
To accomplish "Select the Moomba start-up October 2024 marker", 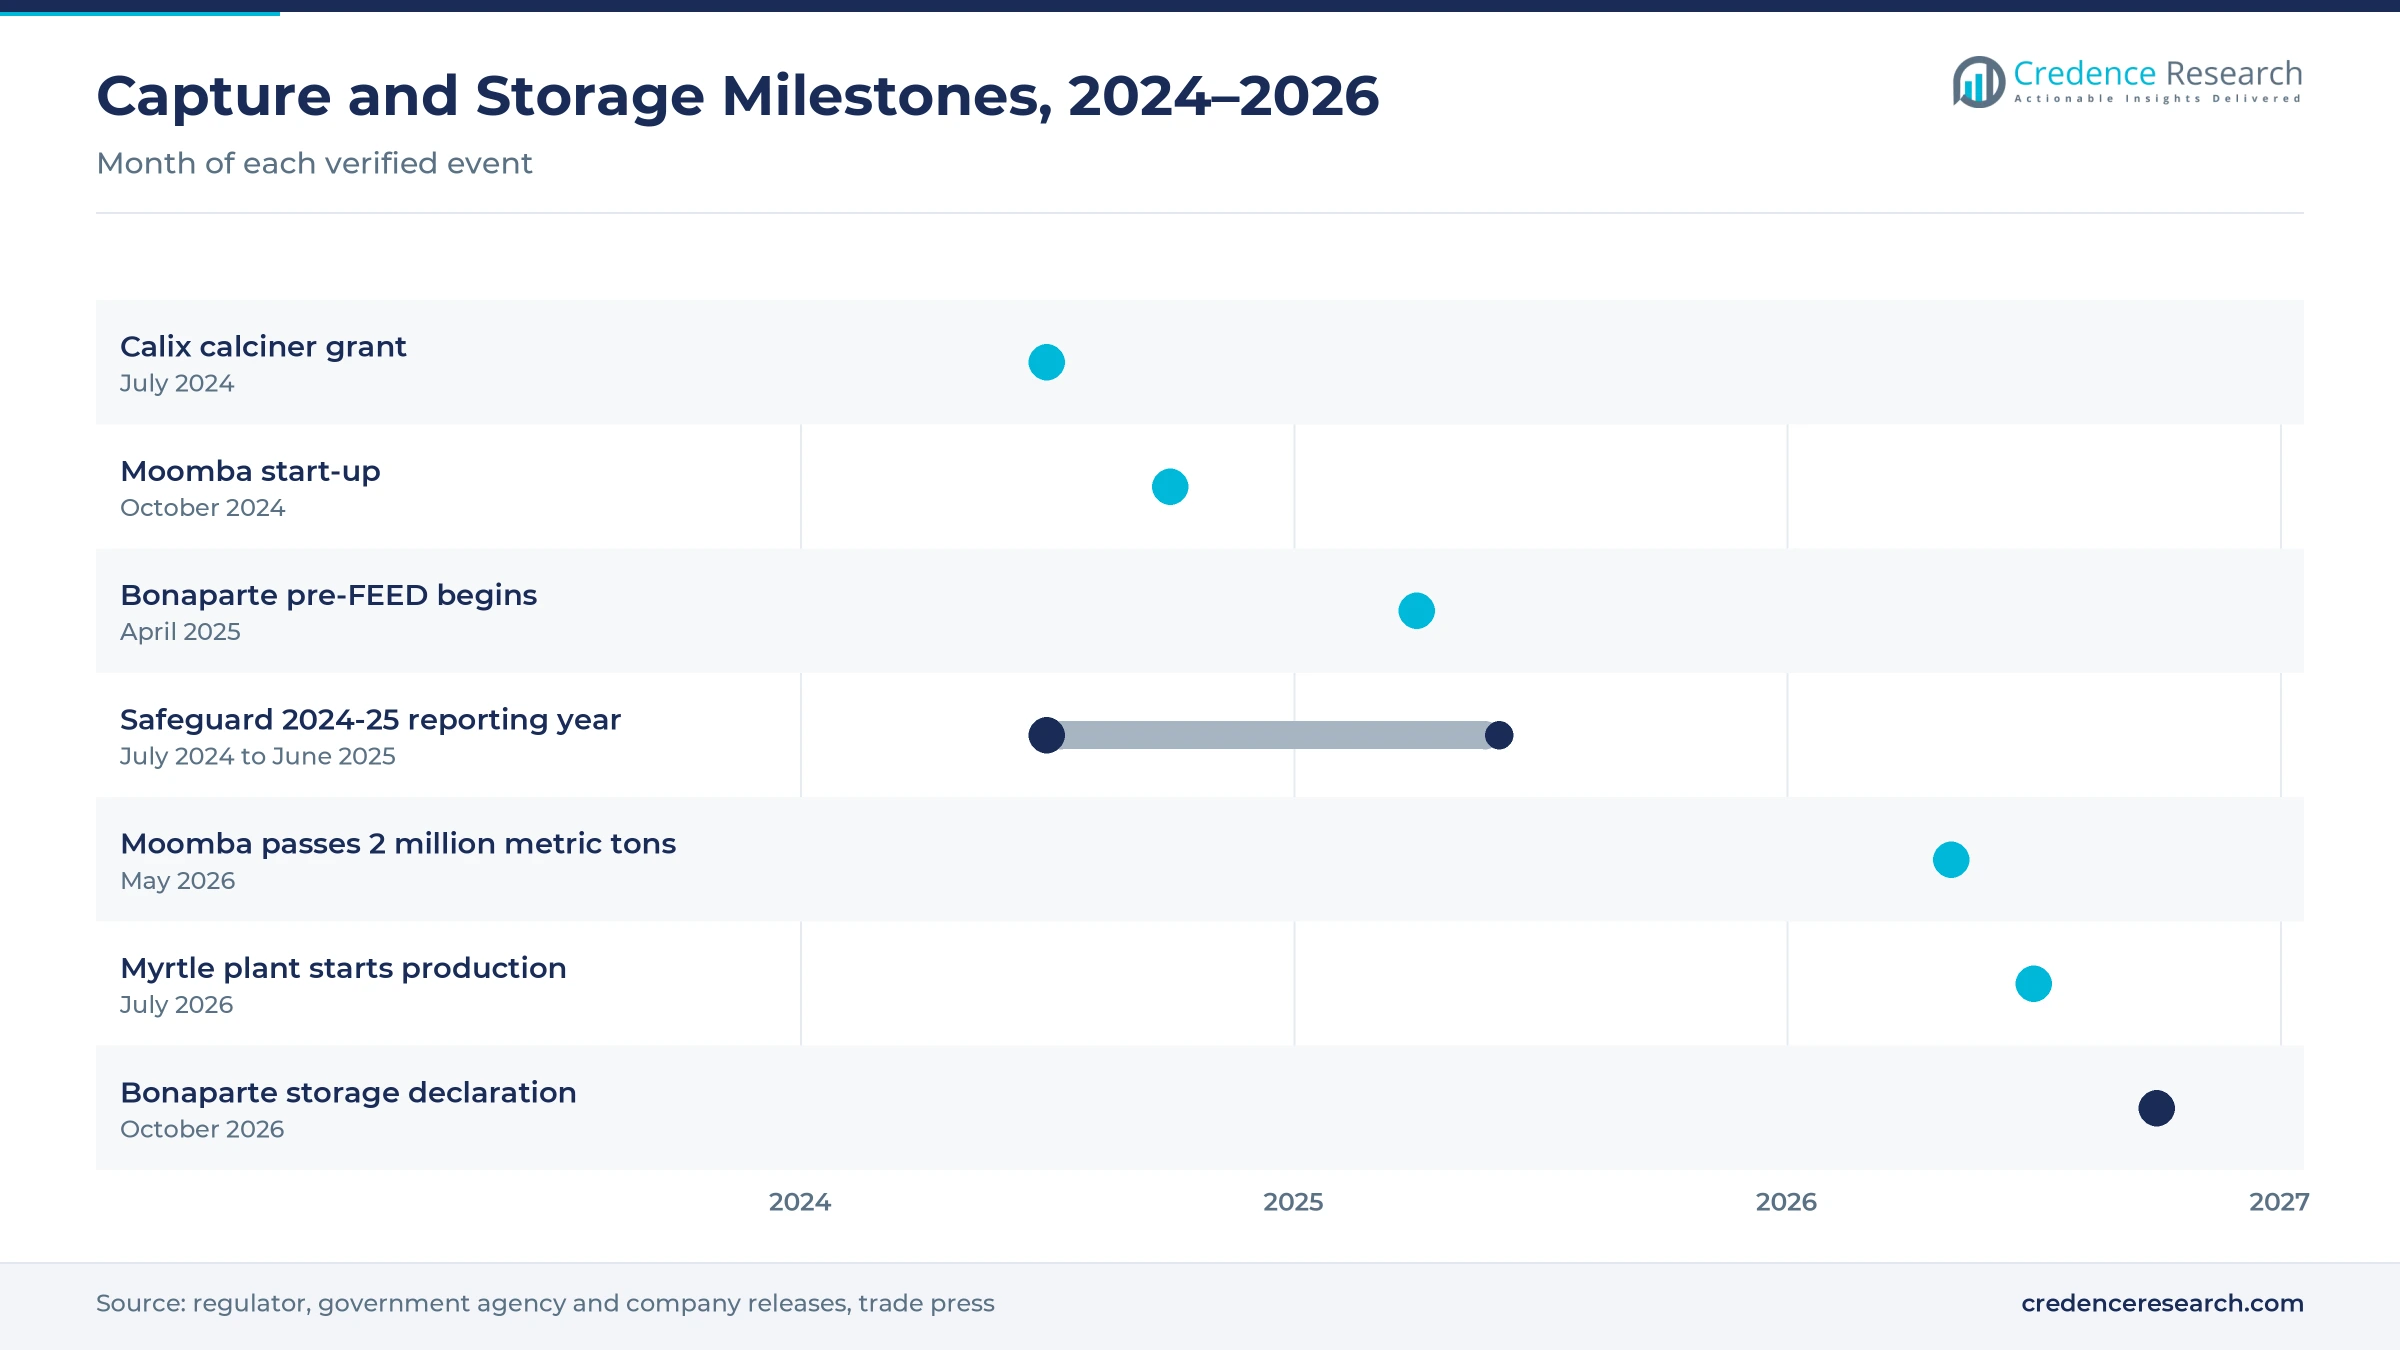I will click(1170, 487).
